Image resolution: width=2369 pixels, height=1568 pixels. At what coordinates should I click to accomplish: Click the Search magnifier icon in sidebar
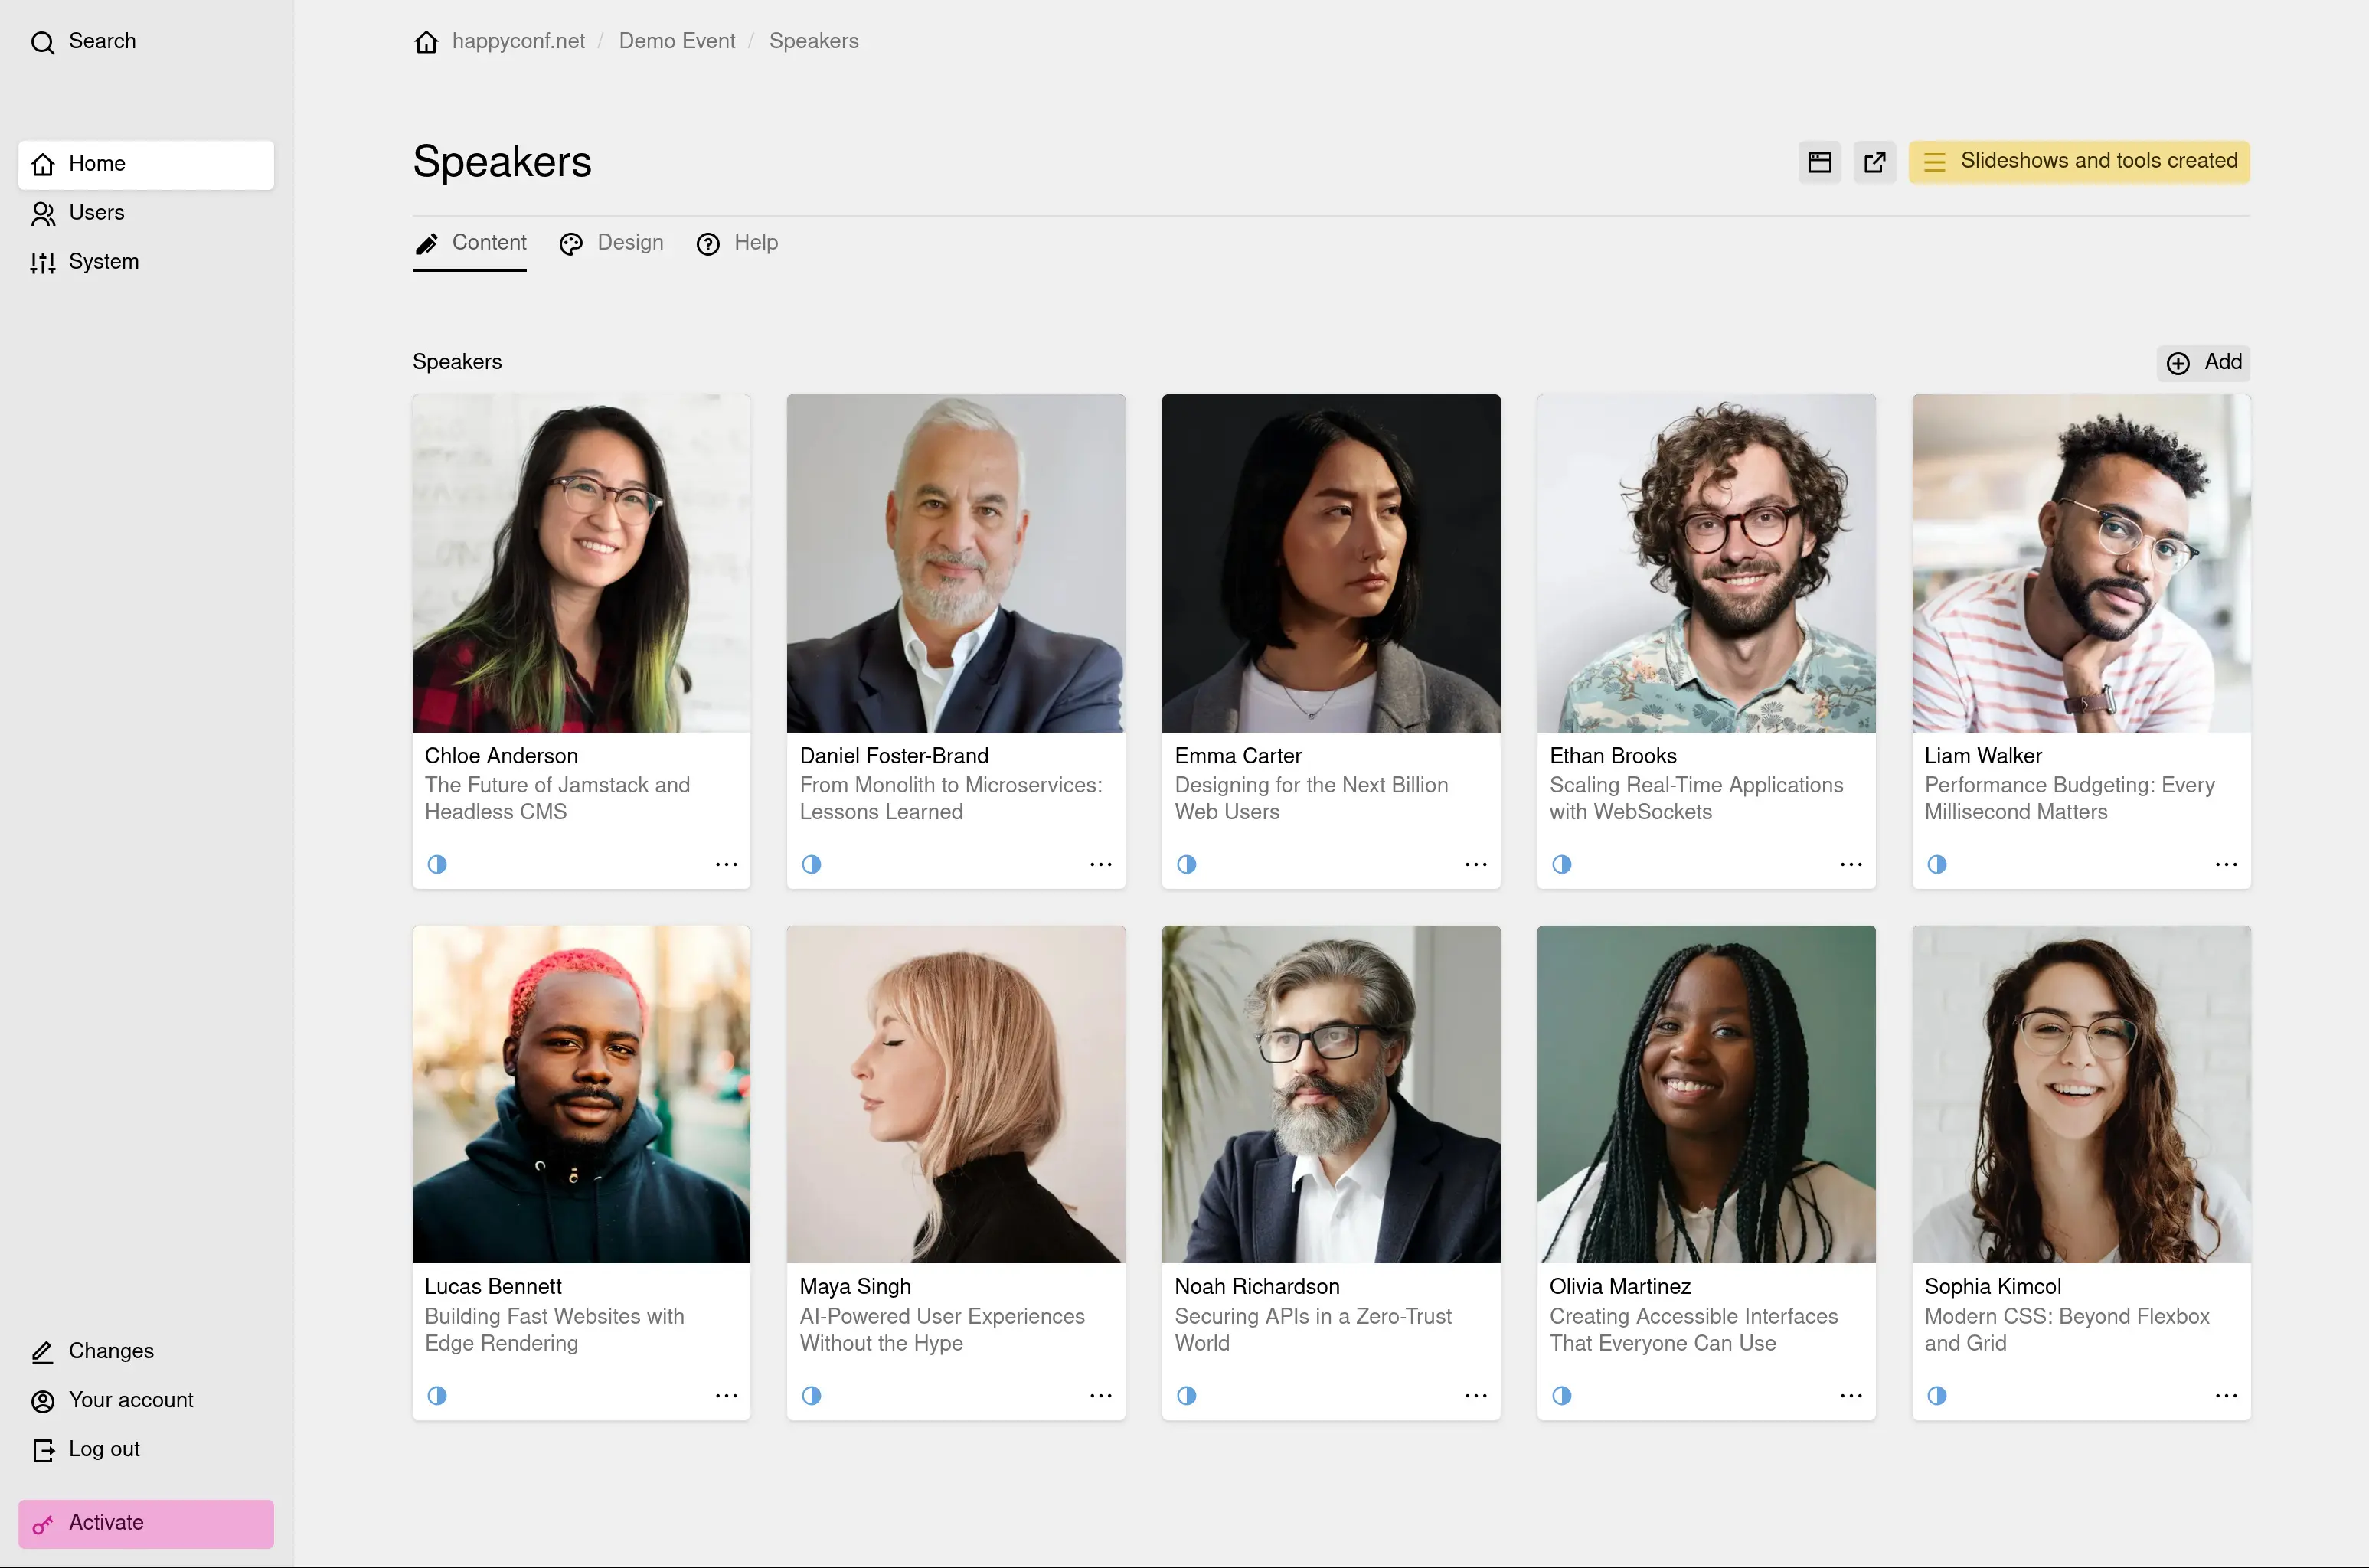pos(42,42)
